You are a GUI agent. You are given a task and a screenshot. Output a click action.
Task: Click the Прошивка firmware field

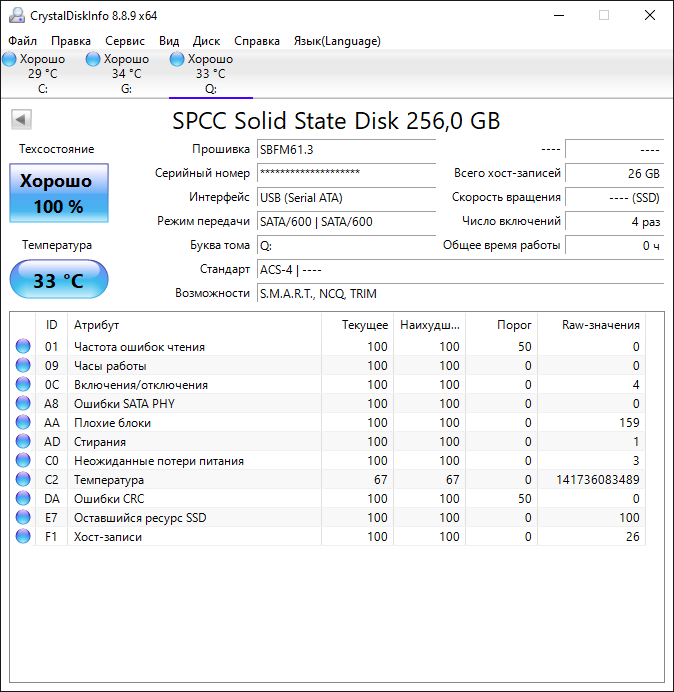point(346,149)
